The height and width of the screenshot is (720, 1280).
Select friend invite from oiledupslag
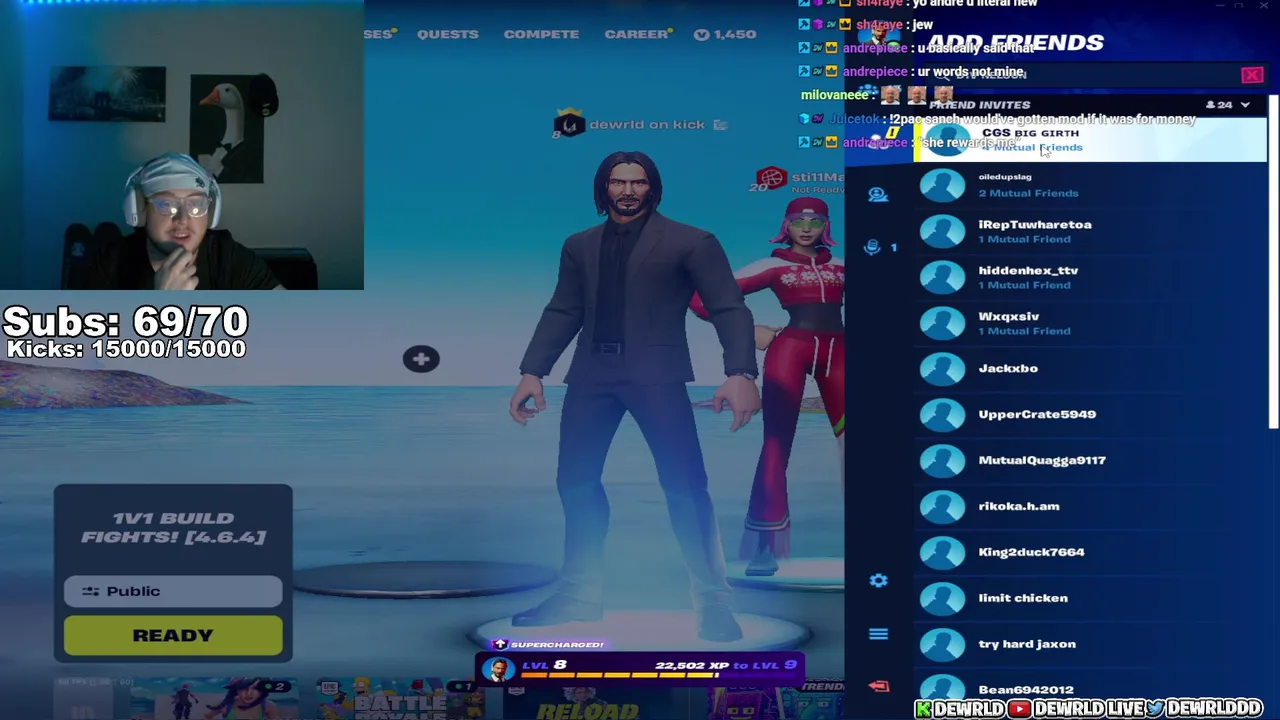pos(1090,185)
